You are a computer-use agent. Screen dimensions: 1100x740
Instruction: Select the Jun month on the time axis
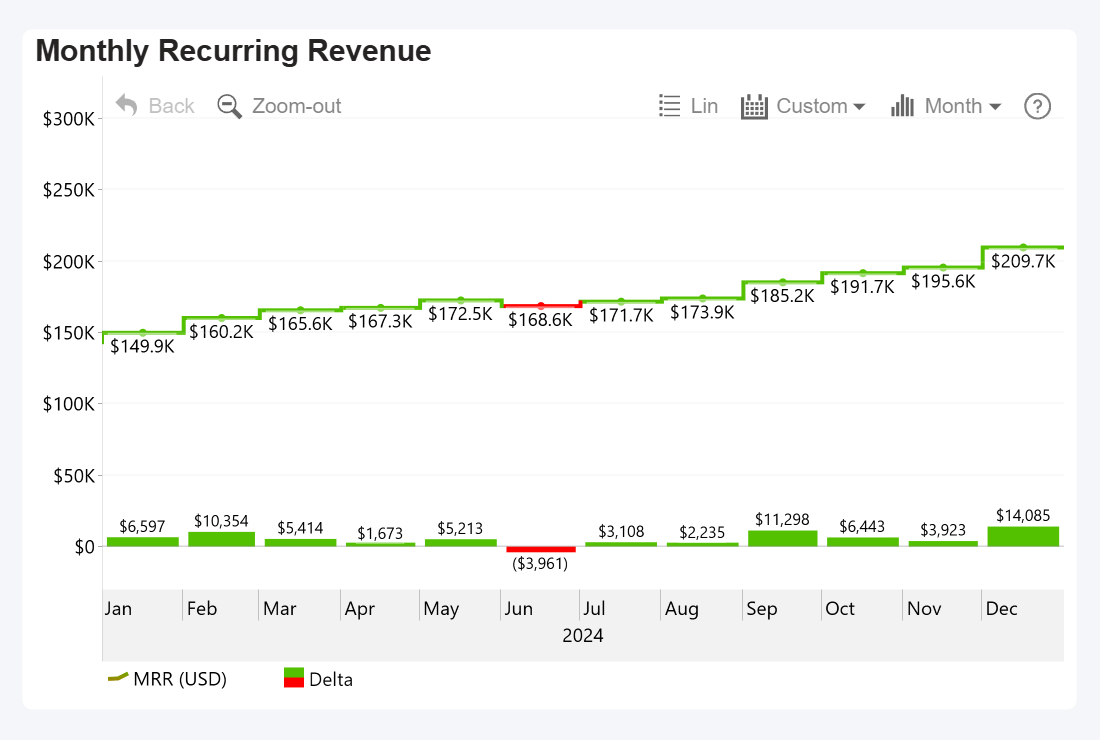(518, 608)
